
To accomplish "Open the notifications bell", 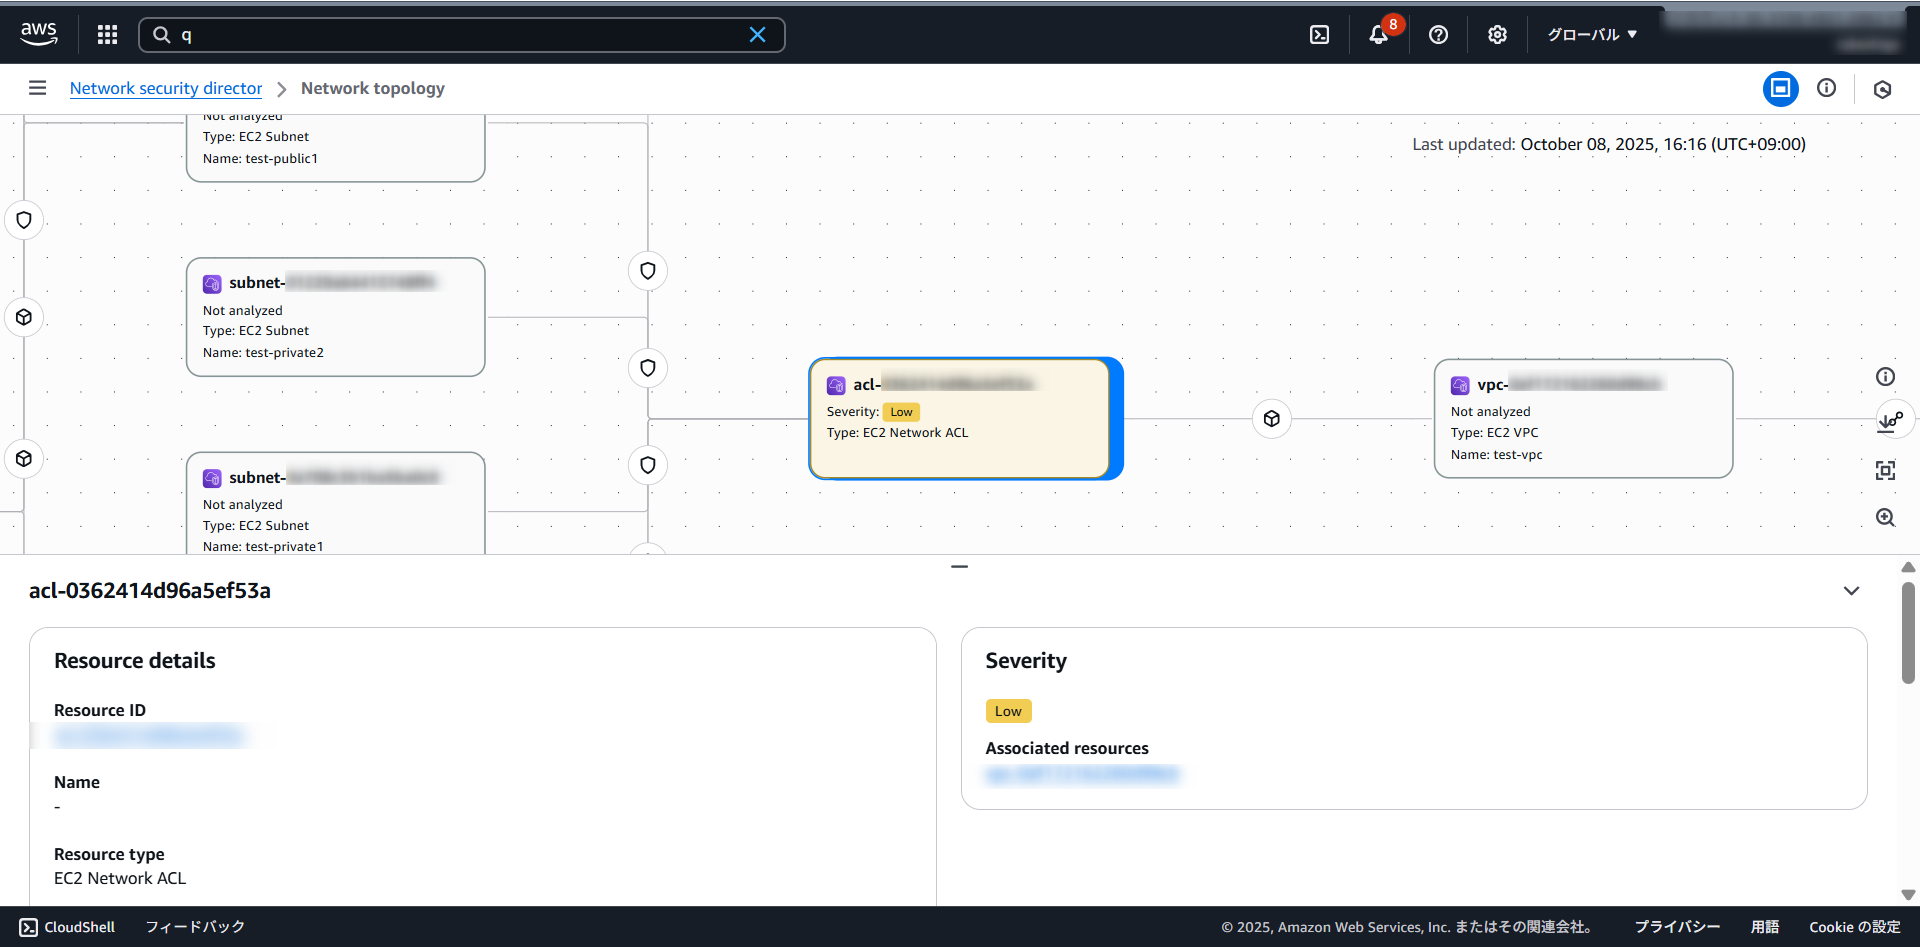I will click(1378, 35).
